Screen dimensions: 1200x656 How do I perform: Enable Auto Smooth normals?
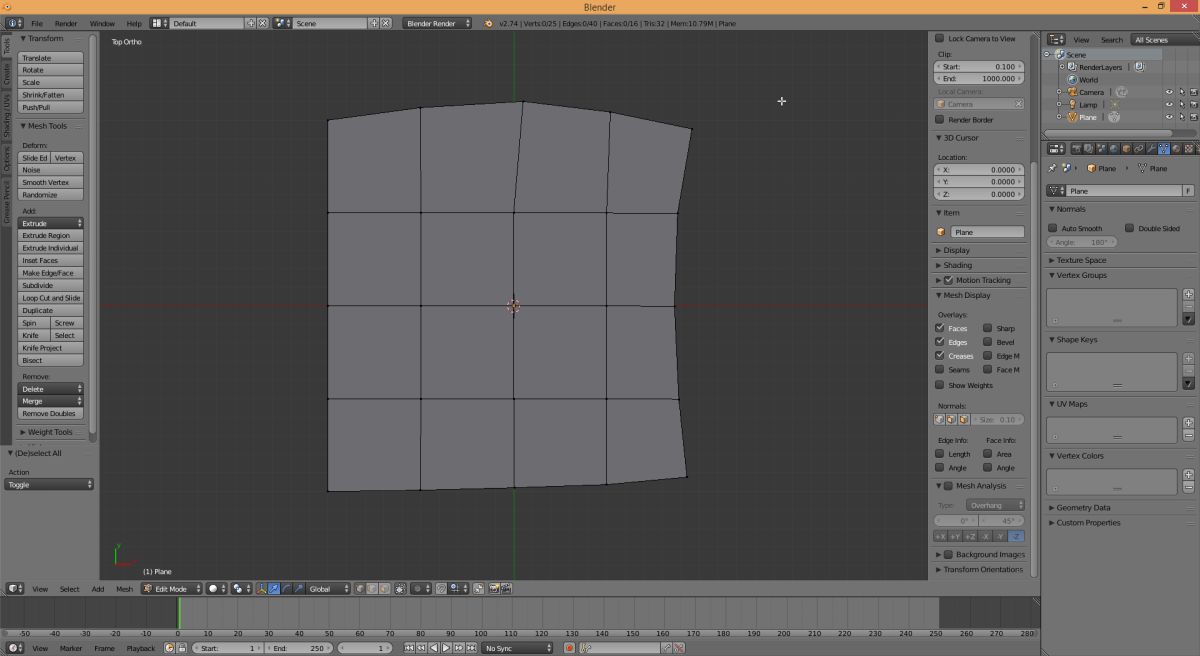[x=1052, y=228]
